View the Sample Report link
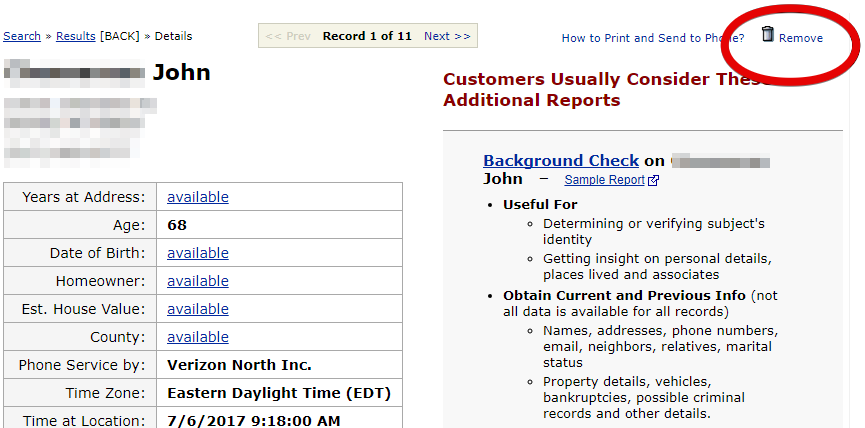The height and width of the screenshot is (428, 865). [x=604, y=180]
